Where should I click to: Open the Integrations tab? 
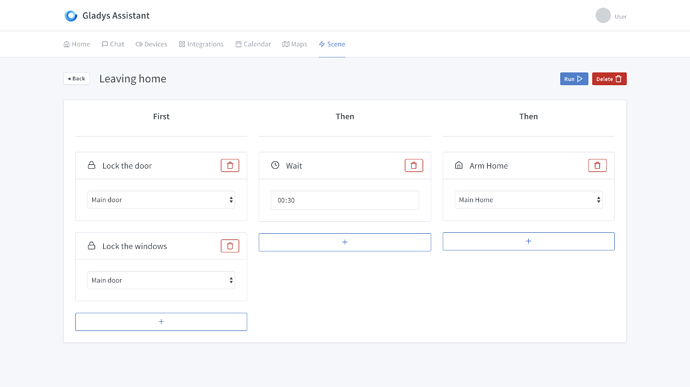[x=201, y=44]
